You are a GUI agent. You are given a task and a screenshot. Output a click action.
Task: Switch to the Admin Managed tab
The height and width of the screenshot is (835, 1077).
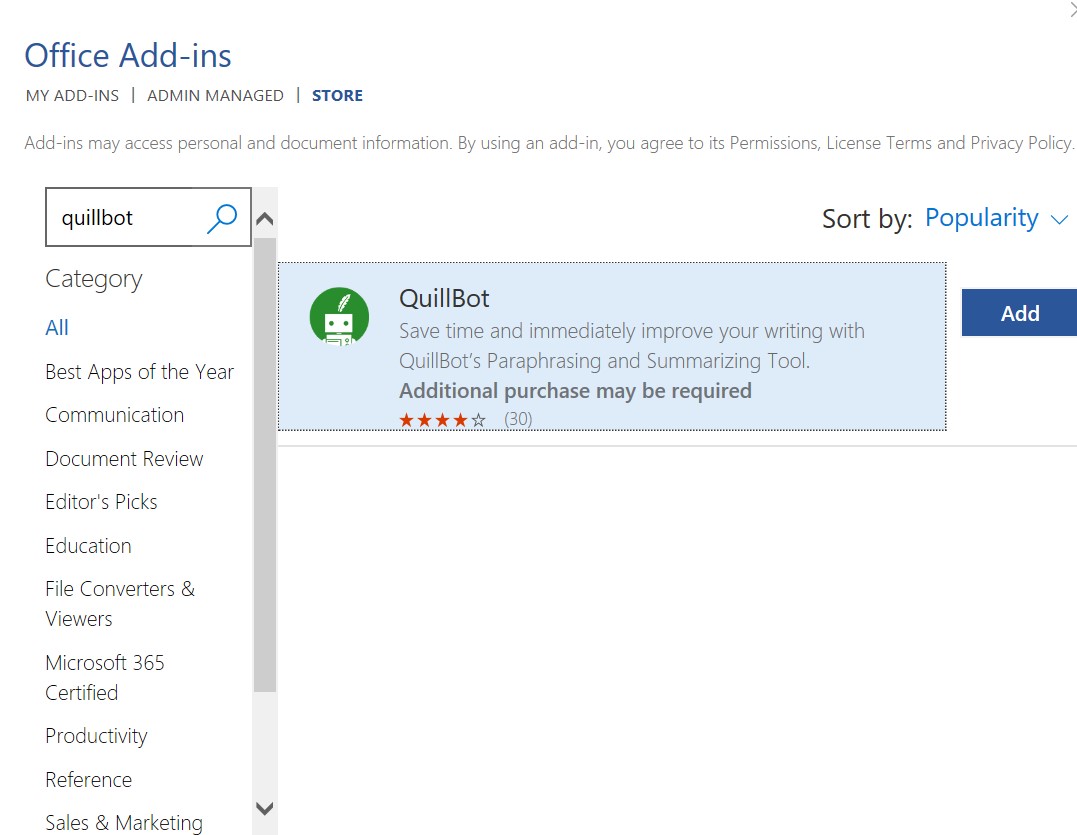pos(215,95)
